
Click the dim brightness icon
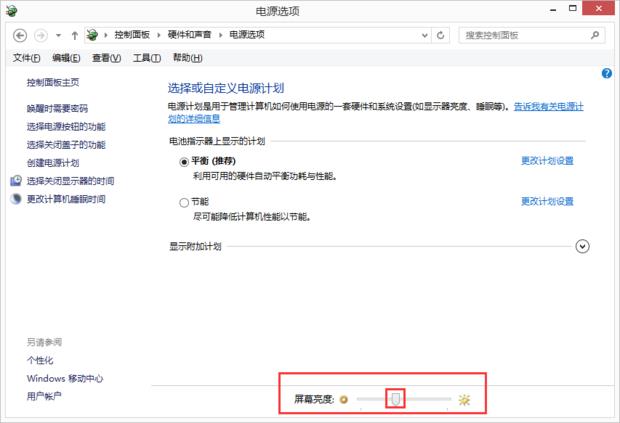344,400
